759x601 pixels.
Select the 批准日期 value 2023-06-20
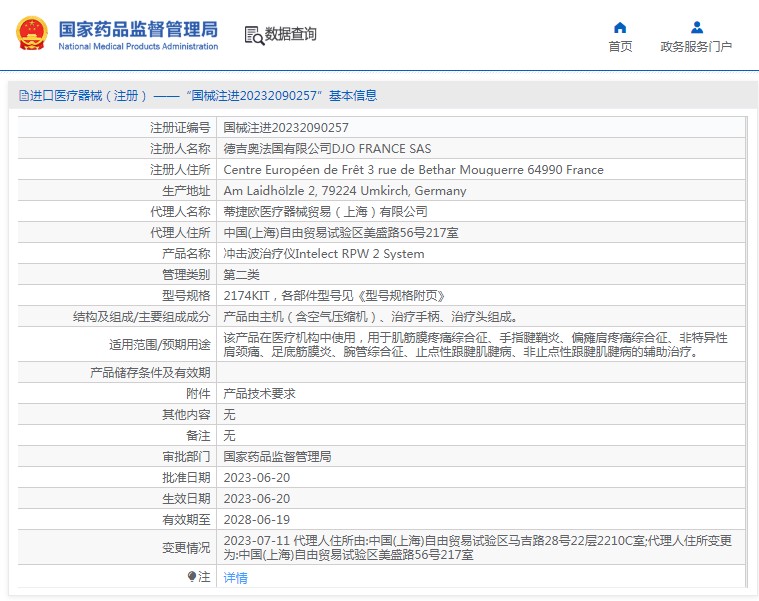tap(257, 478)
